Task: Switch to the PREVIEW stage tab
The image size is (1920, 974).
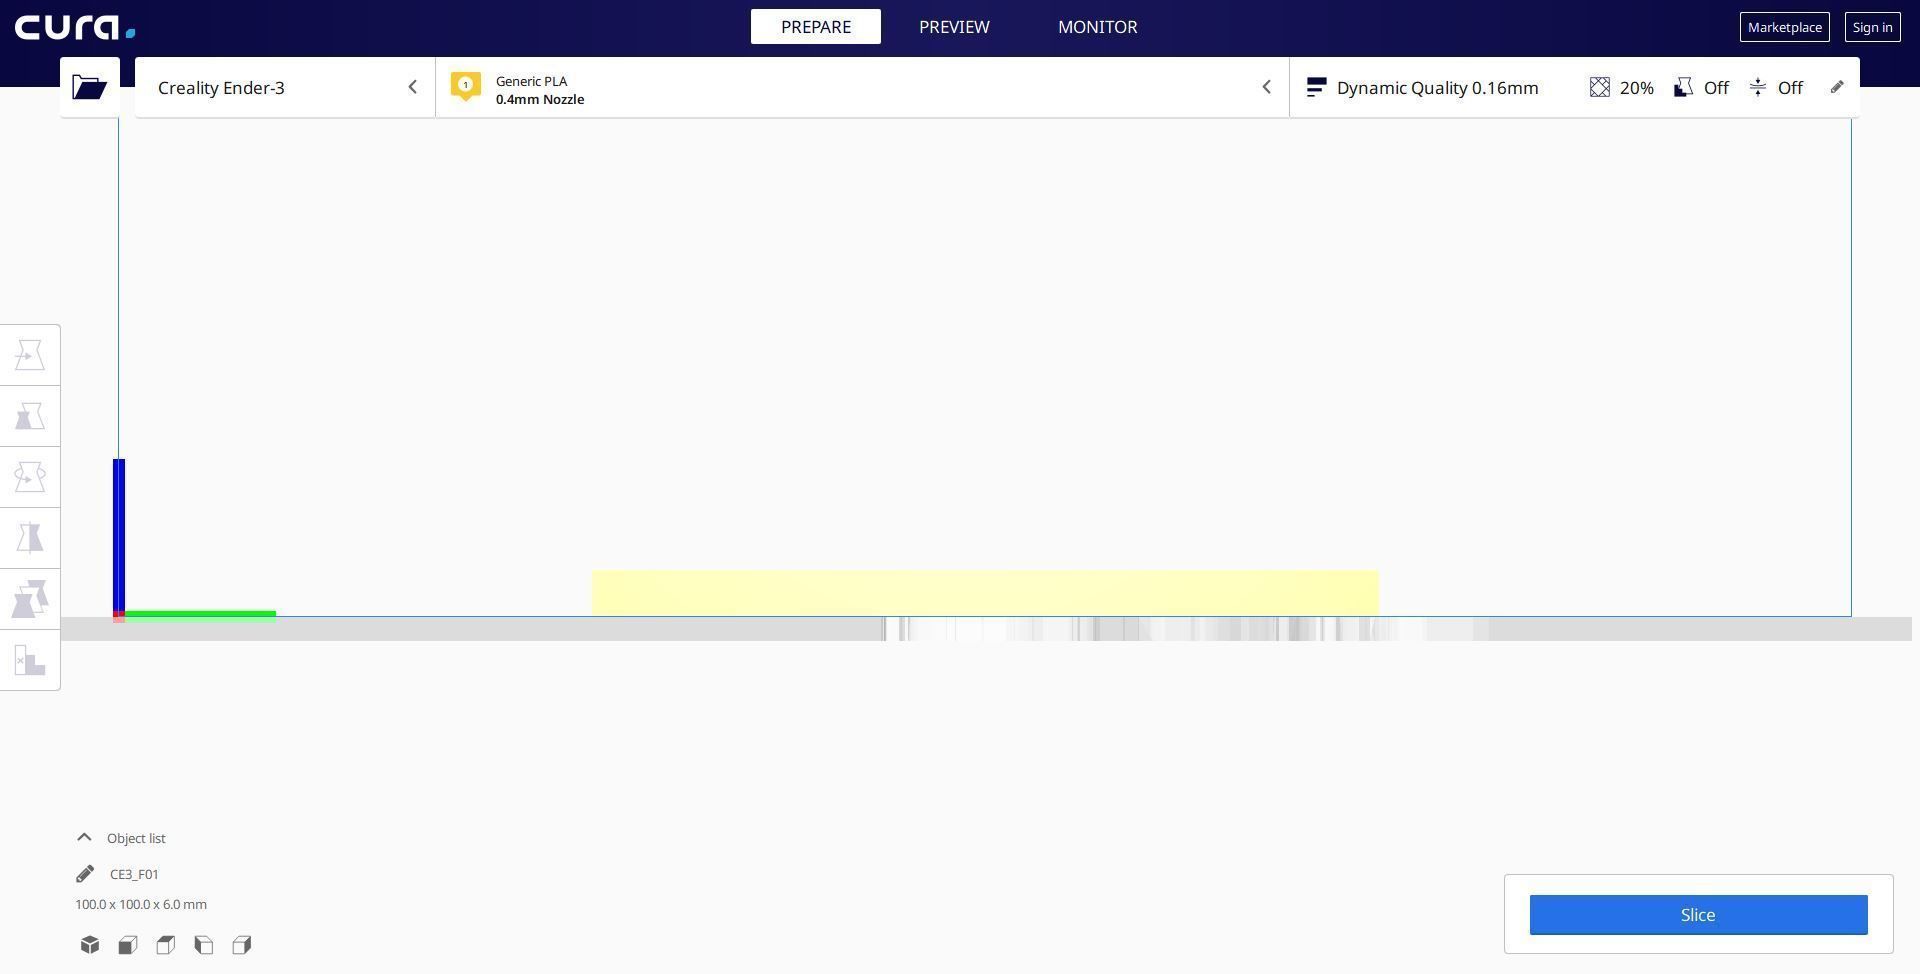Action: tap(954, 27)
